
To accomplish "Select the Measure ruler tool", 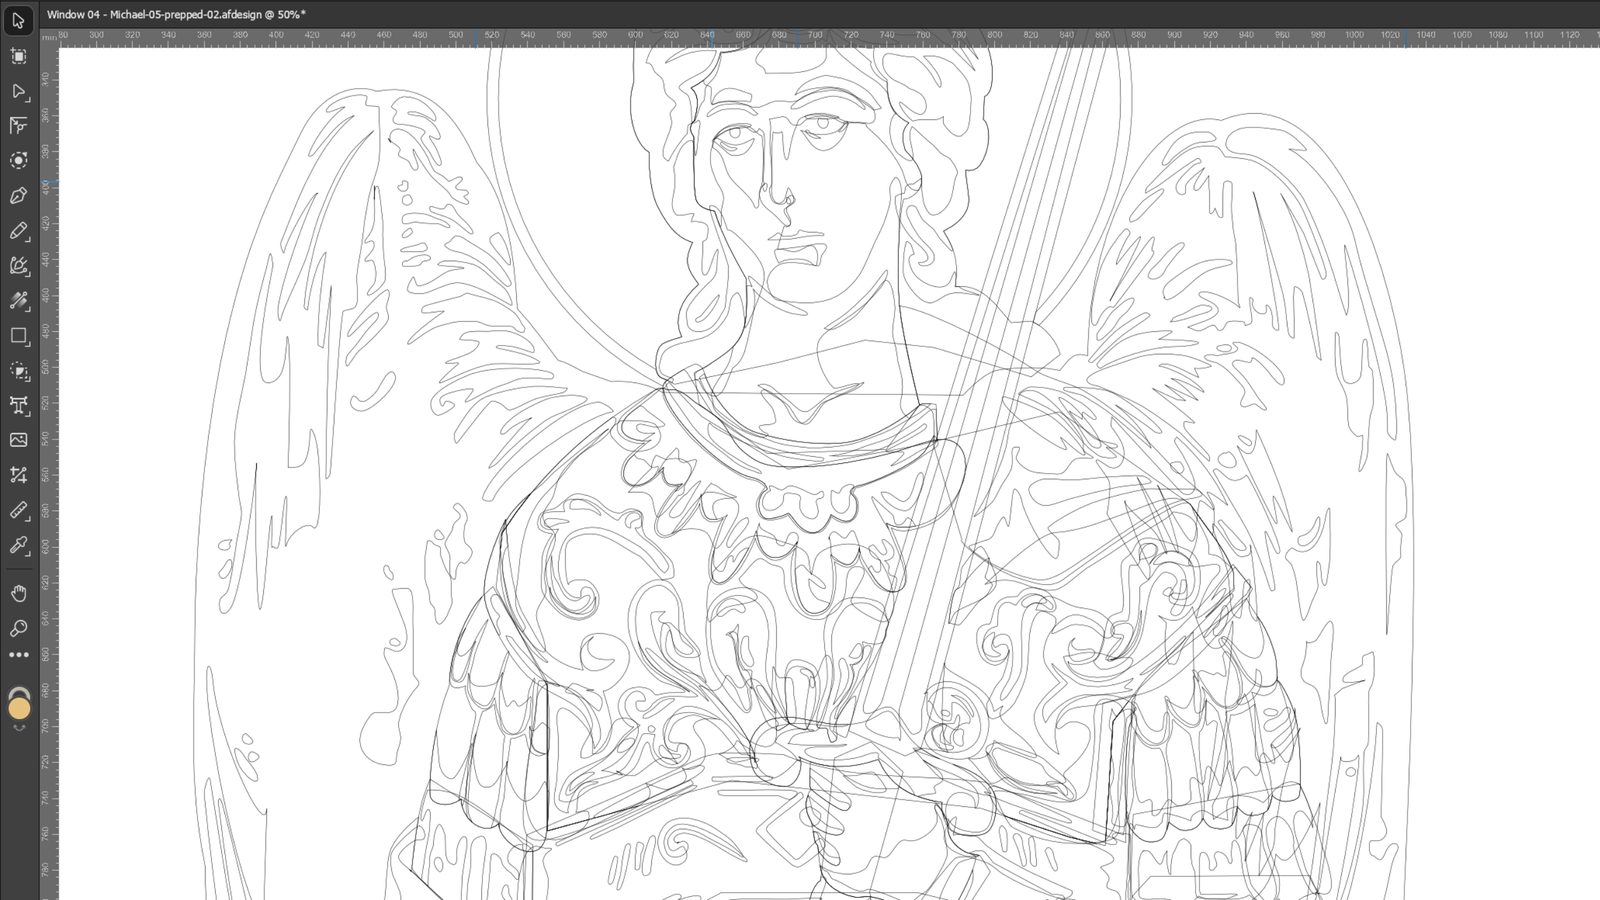I will coord(18,510).
